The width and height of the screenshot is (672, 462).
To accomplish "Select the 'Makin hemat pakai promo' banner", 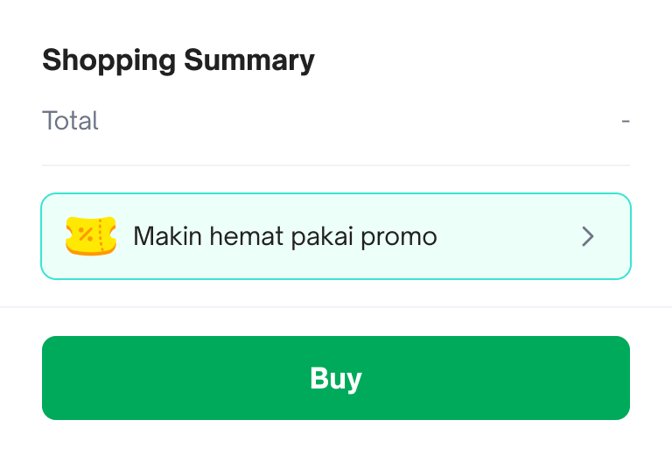I will pyautogui.click(x=336, y=236).
